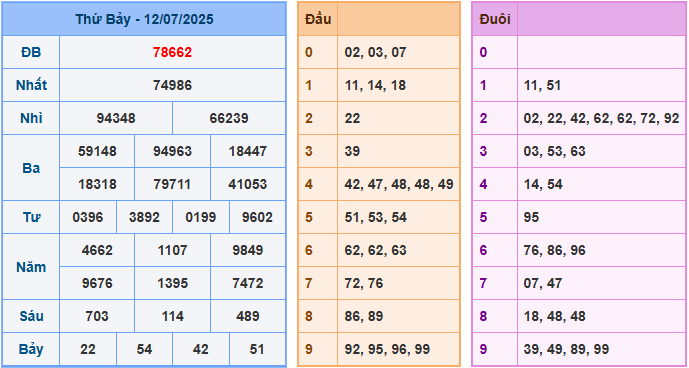Select Tư prize number 9602
This screenshot has width=689, height=368.
click(257, 217)
